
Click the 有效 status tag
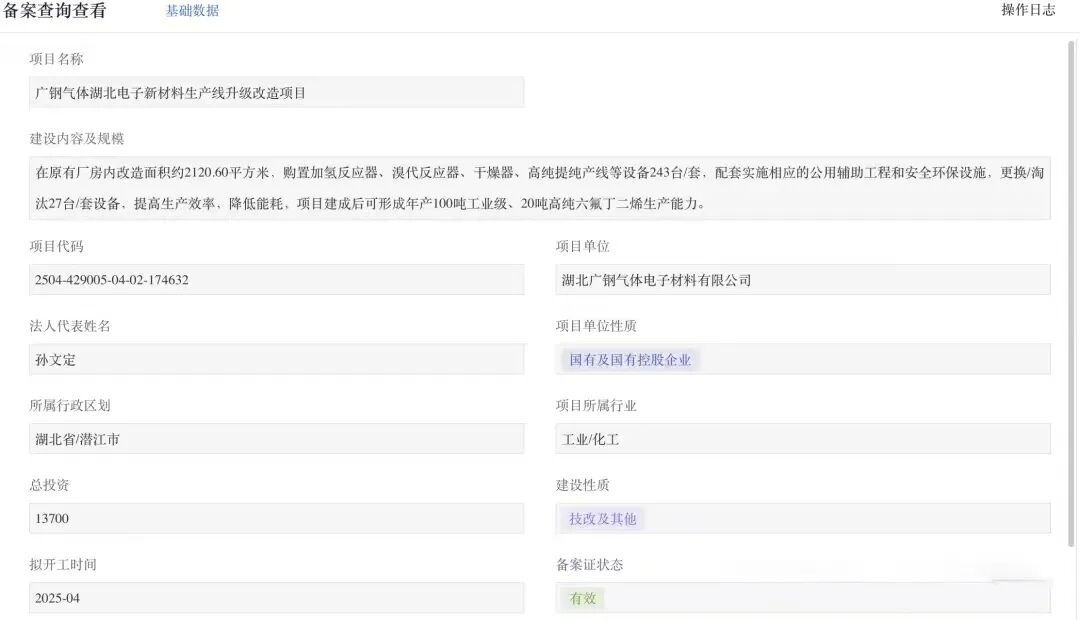tap(583, 599)
